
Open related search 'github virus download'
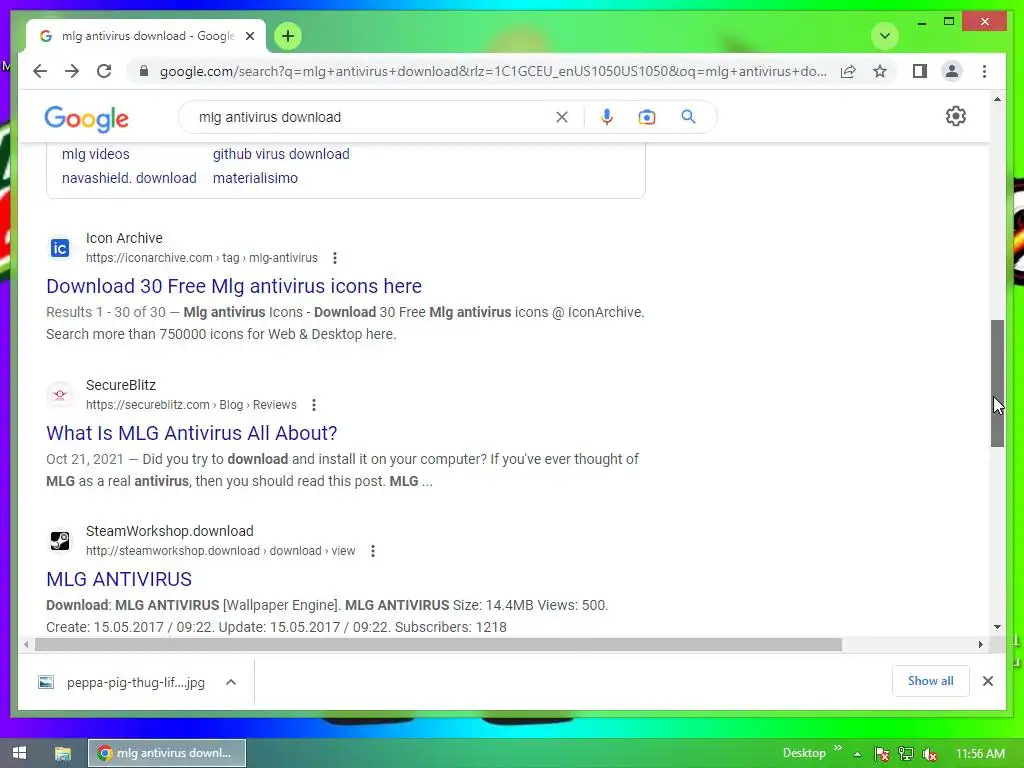pyautogui.click(x=281, y=154)
